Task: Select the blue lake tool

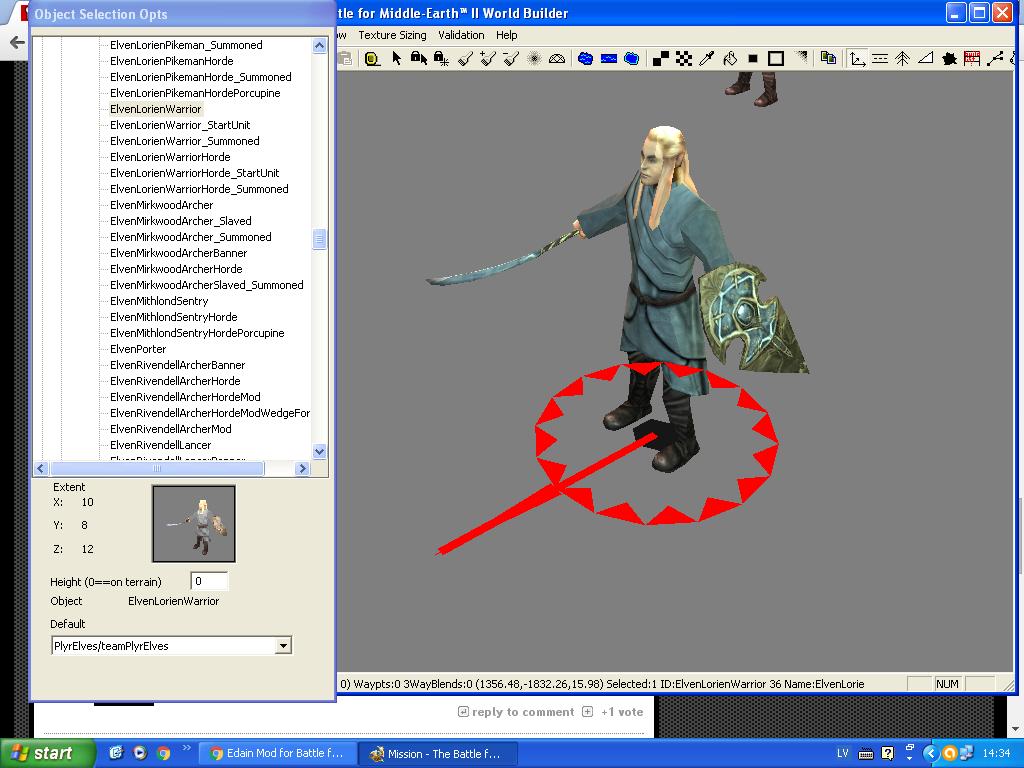Action: pyautogui.click(x=586, y=59)
